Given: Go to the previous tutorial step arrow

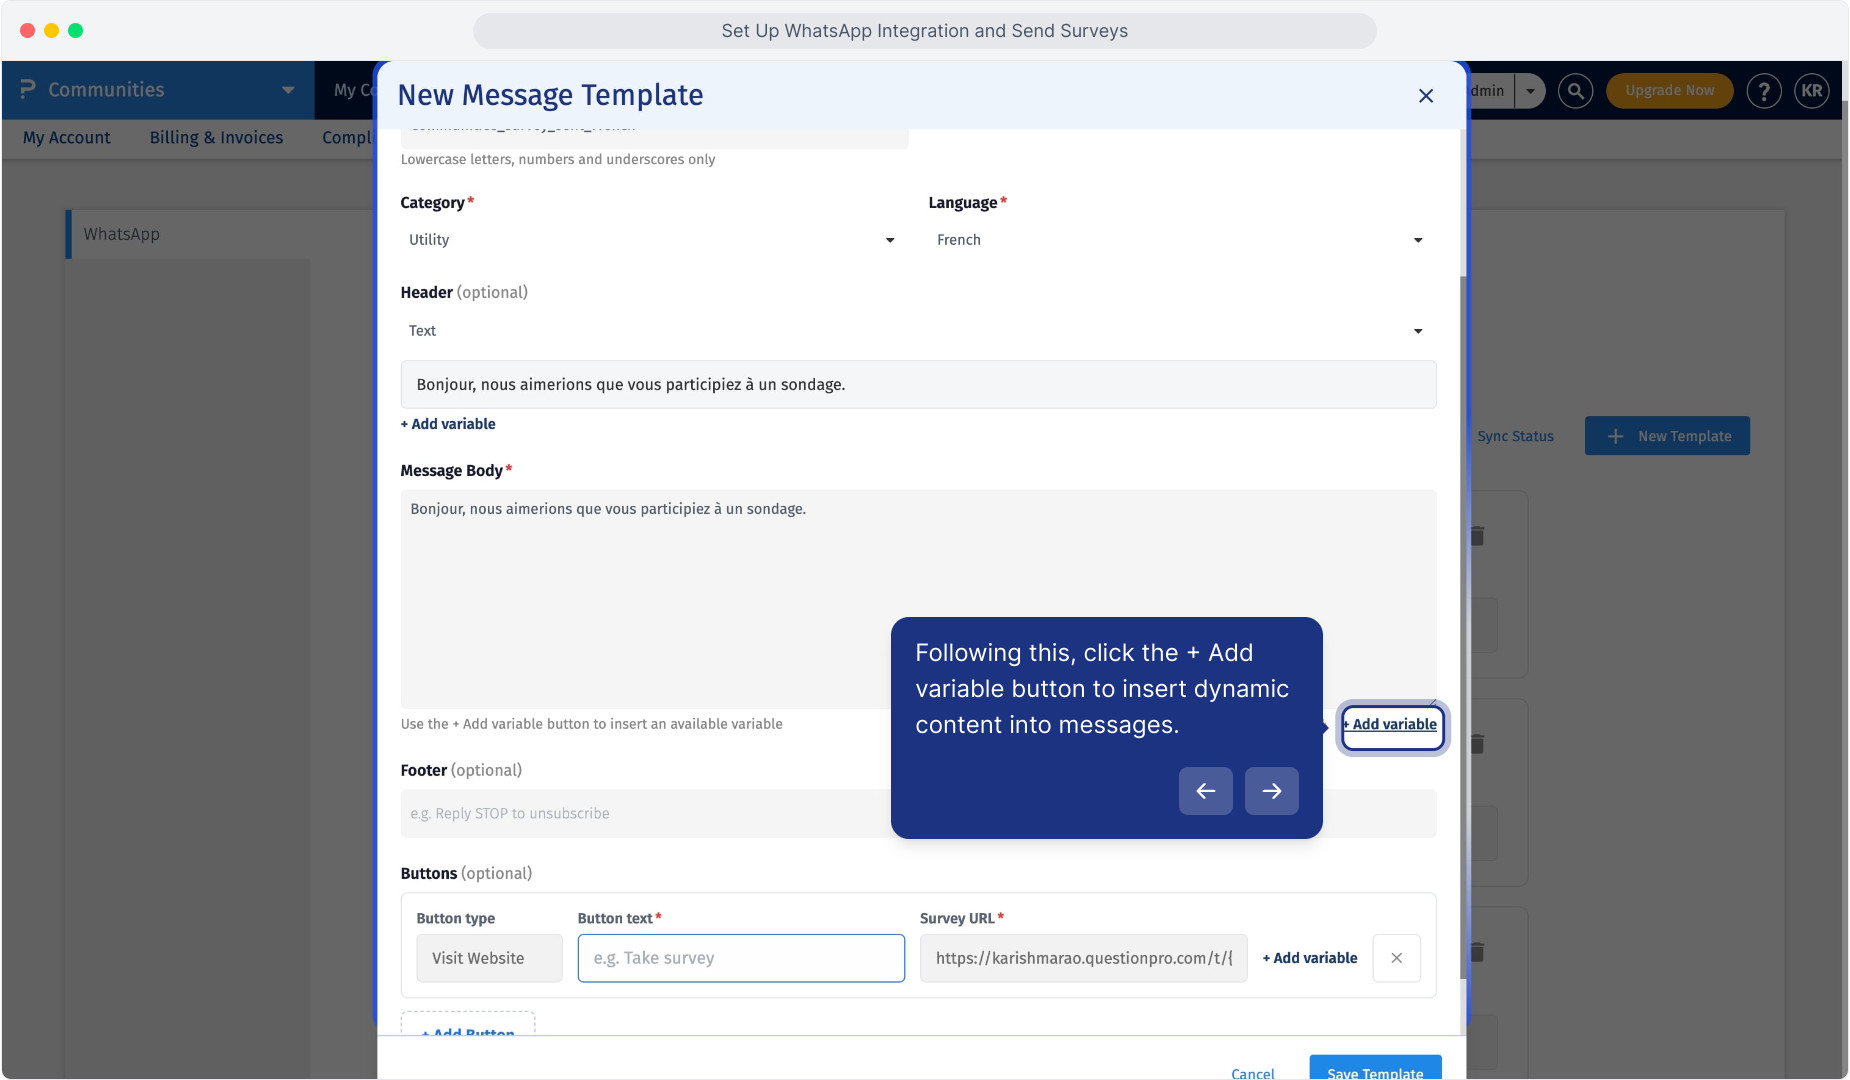Looking at the screenshot, I should (1205, 791).
